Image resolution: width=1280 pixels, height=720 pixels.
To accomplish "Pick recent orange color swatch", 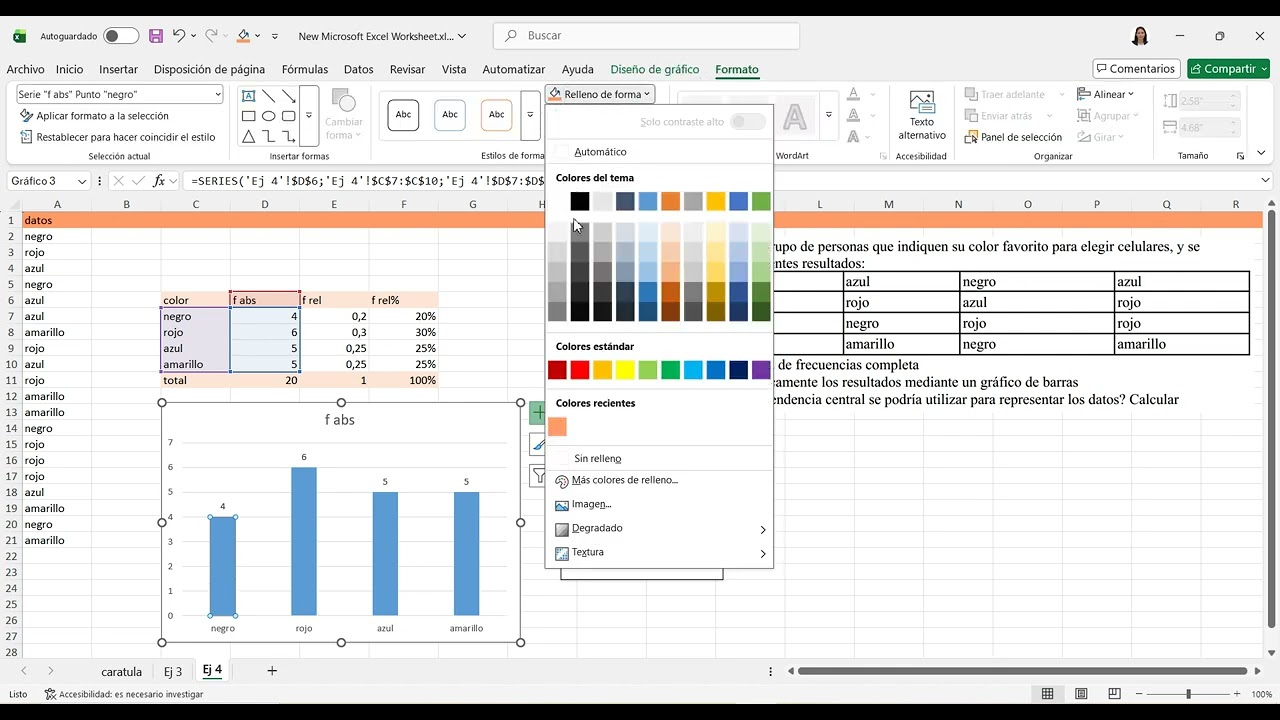I will 557,427.
